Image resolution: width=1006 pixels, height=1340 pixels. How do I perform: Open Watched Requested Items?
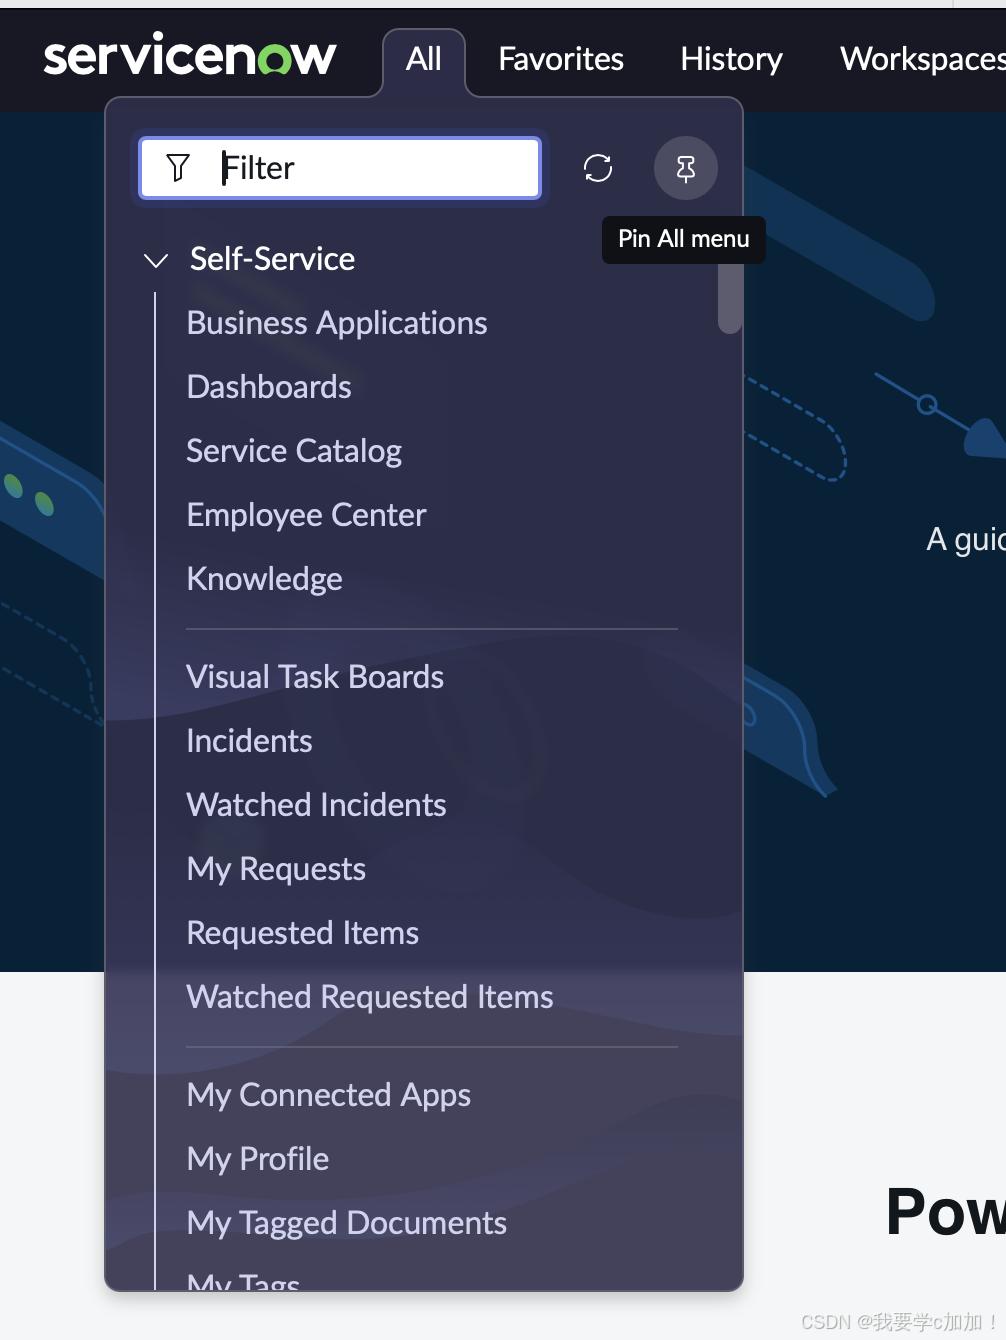[x=370, y=997]
